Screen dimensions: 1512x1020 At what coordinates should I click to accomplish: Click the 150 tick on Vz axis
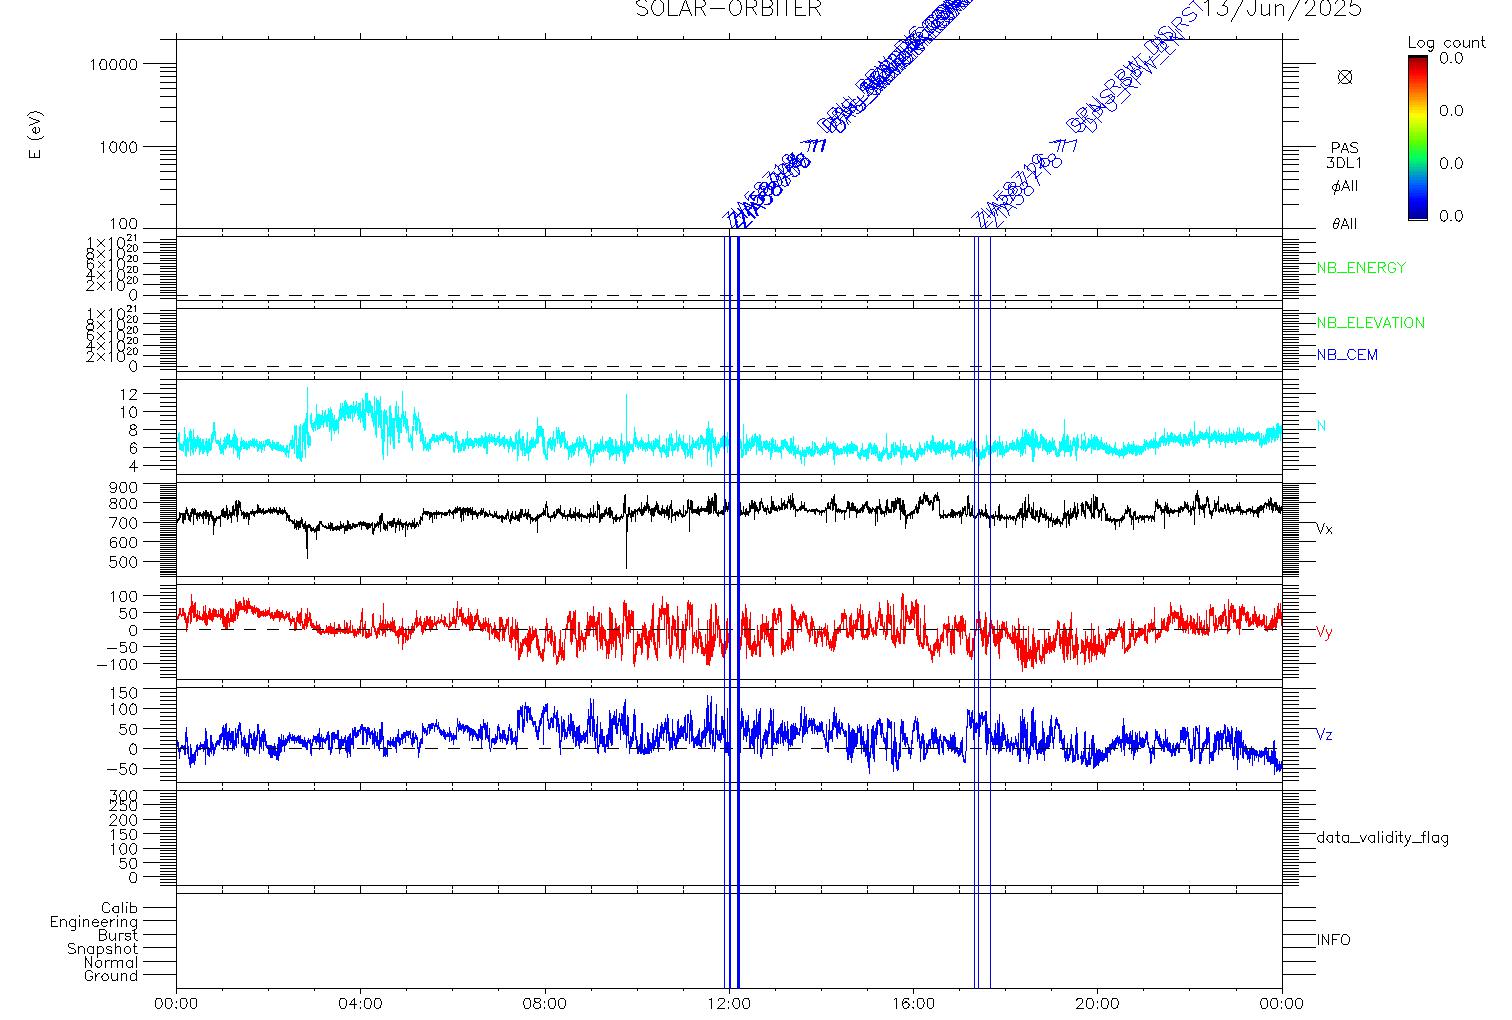(124, 693)
